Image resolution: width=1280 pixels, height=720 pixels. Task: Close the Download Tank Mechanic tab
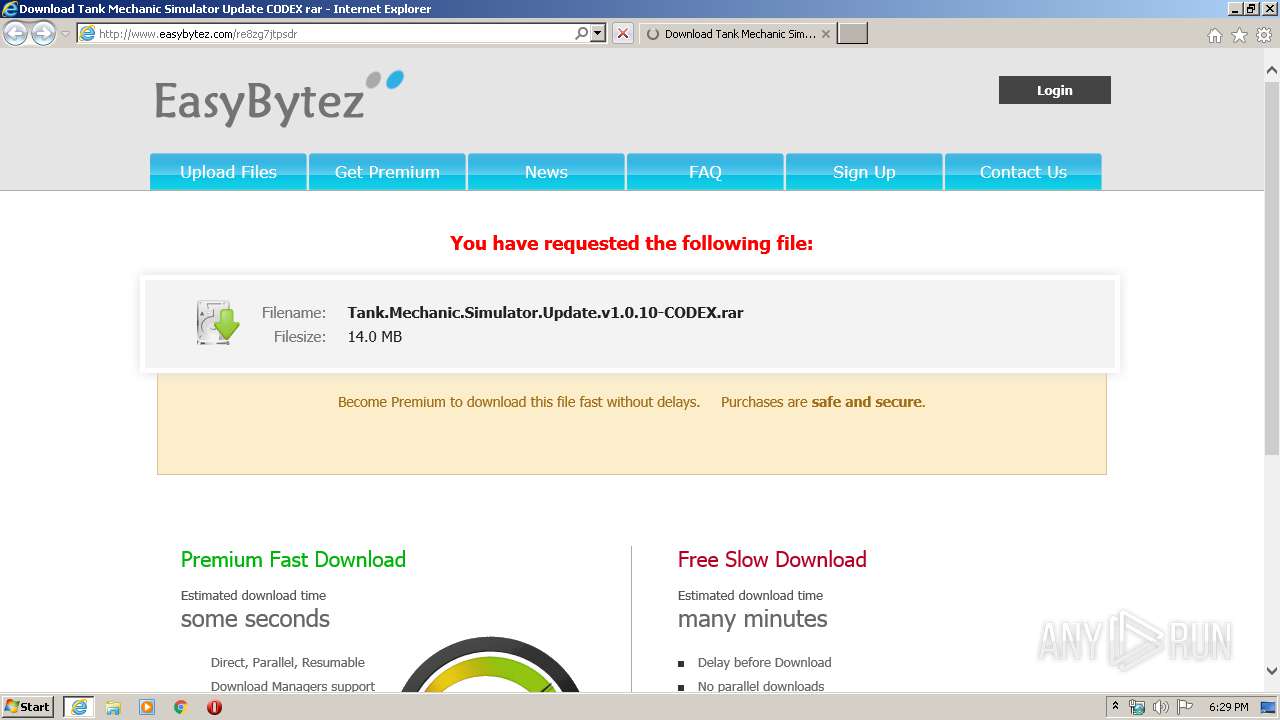pyautogui.click(x=826, y=34)
